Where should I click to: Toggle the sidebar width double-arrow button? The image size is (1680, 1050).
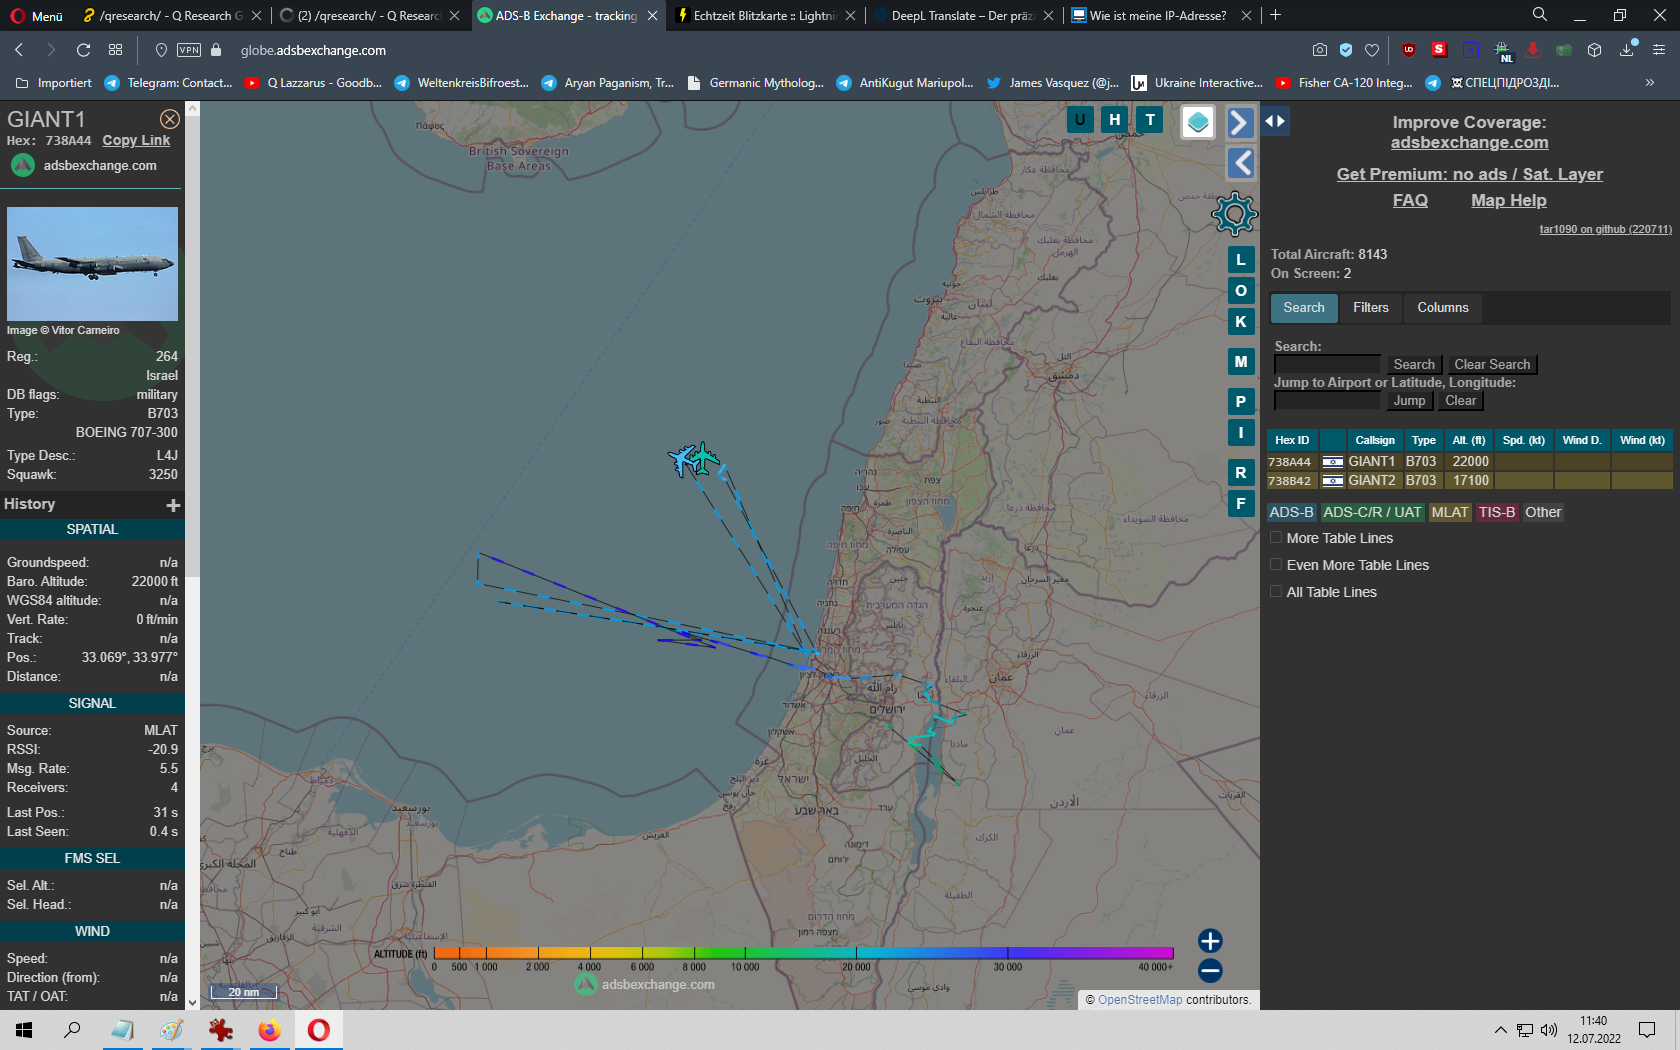pos(1275,121)
